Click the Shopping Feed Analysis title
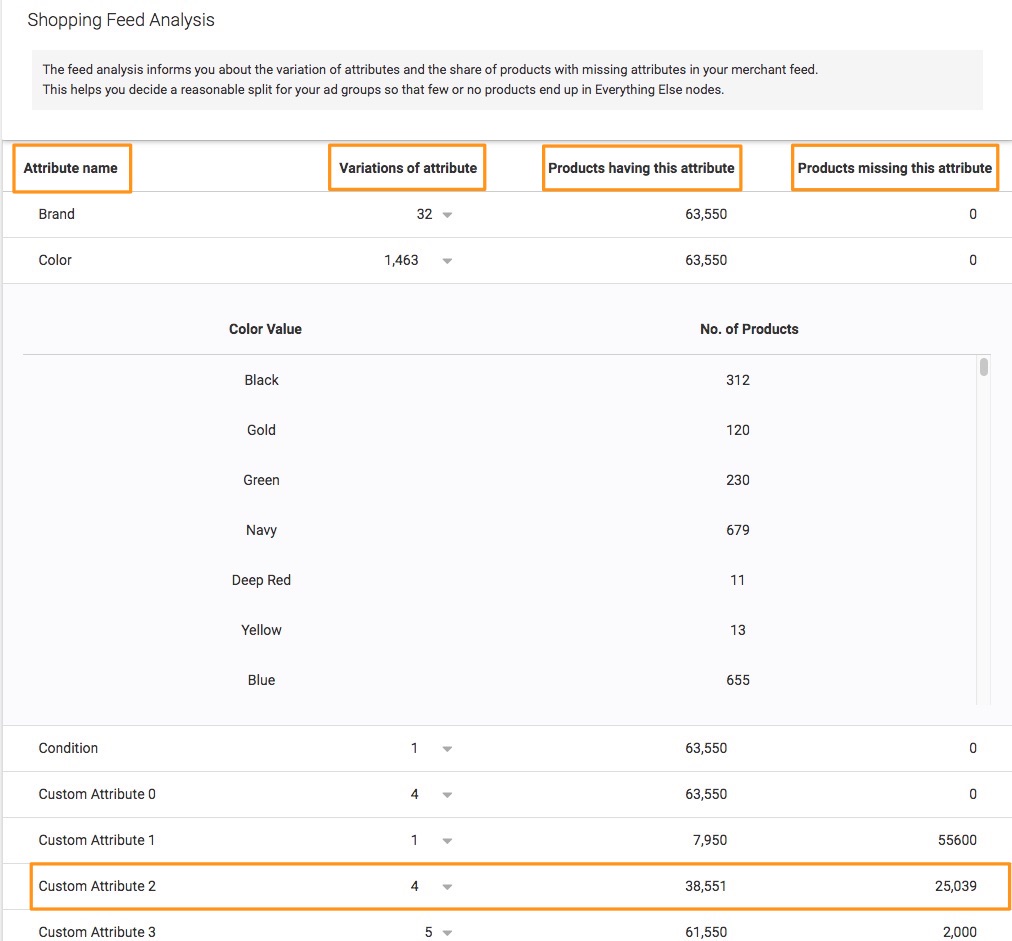 coord(121,20)
